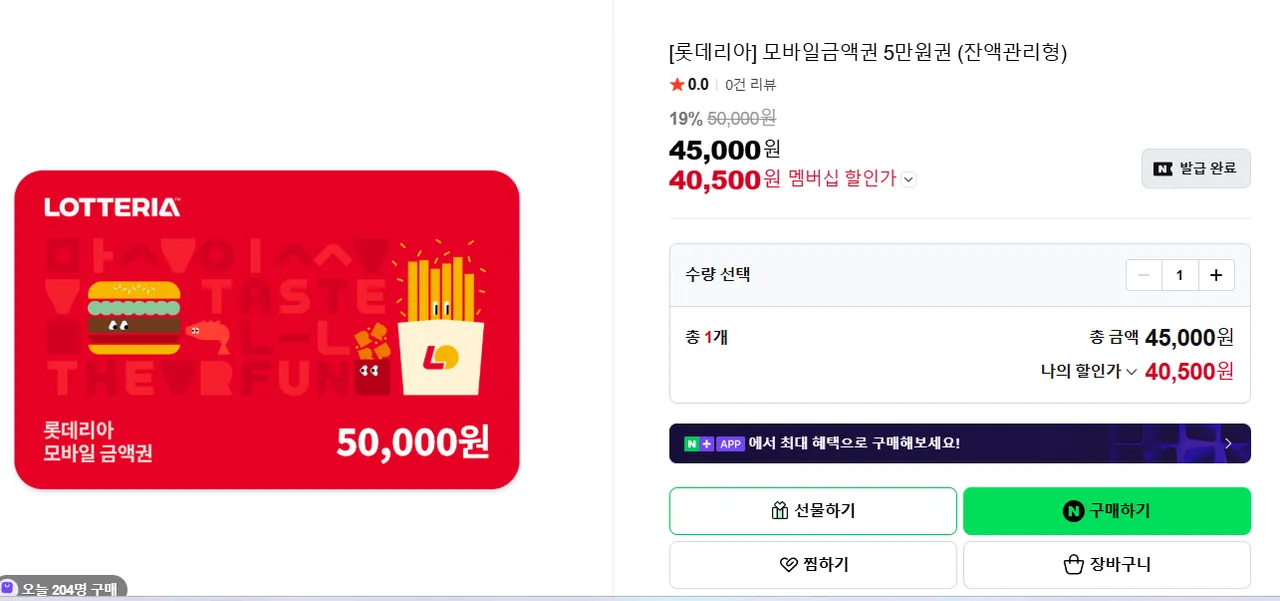Click the 롯데리아 모바일금액권 product title
This screenshot has height=601, width=1280.
point(868,53)
